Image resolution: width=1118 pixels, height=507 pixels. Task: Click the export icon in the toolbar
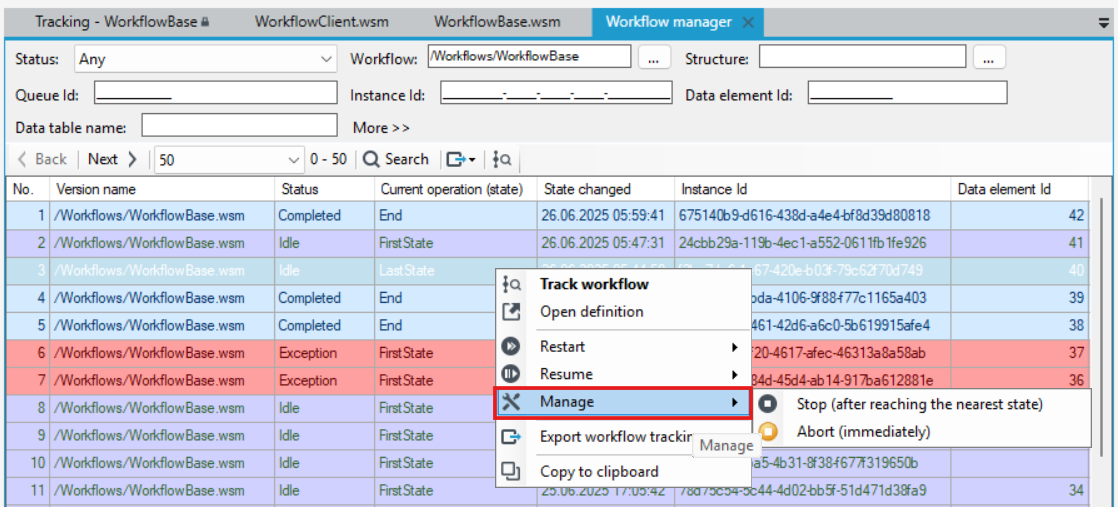pos(455,160)
